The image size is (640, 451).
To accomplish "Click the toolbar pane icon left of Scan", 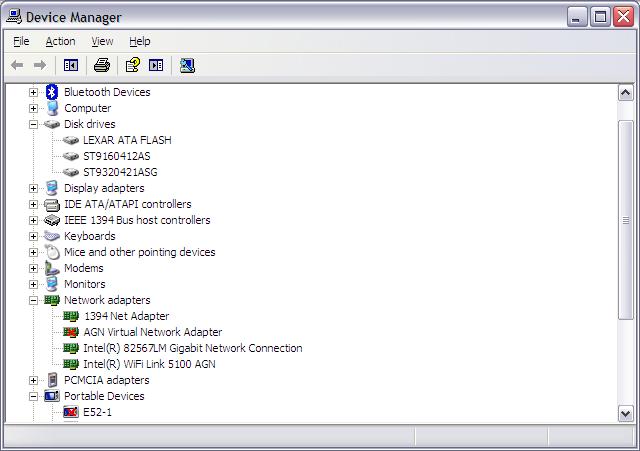I will click(156, 65).
